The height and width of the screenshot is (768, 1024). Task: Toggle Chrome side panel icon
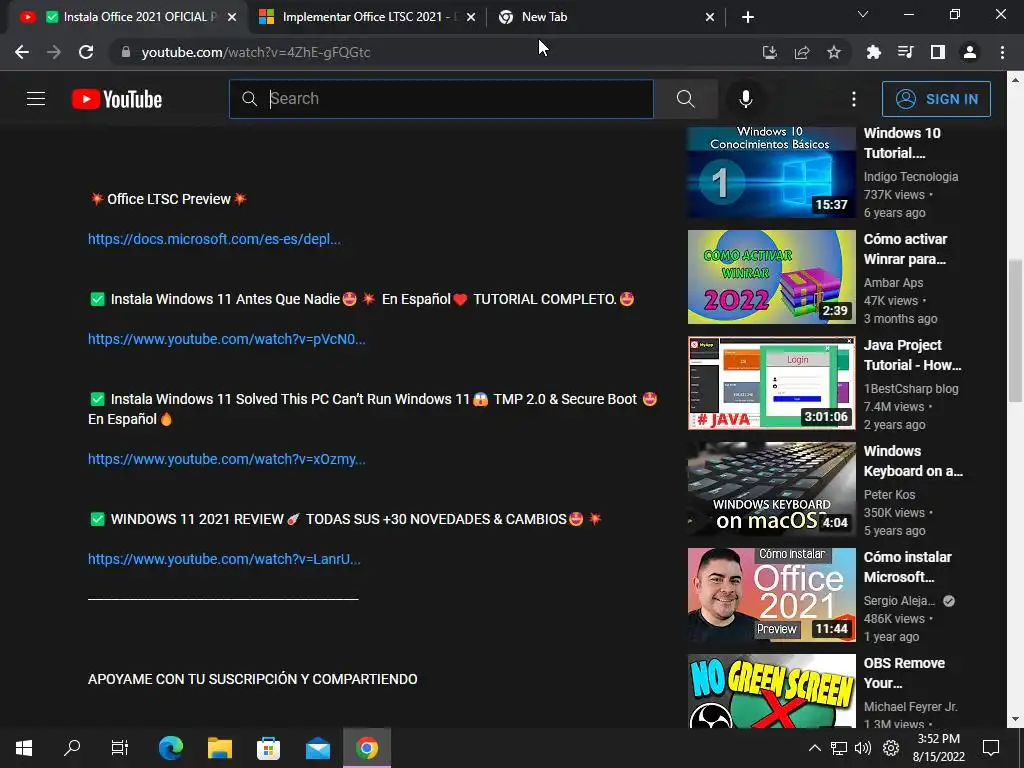938,52
